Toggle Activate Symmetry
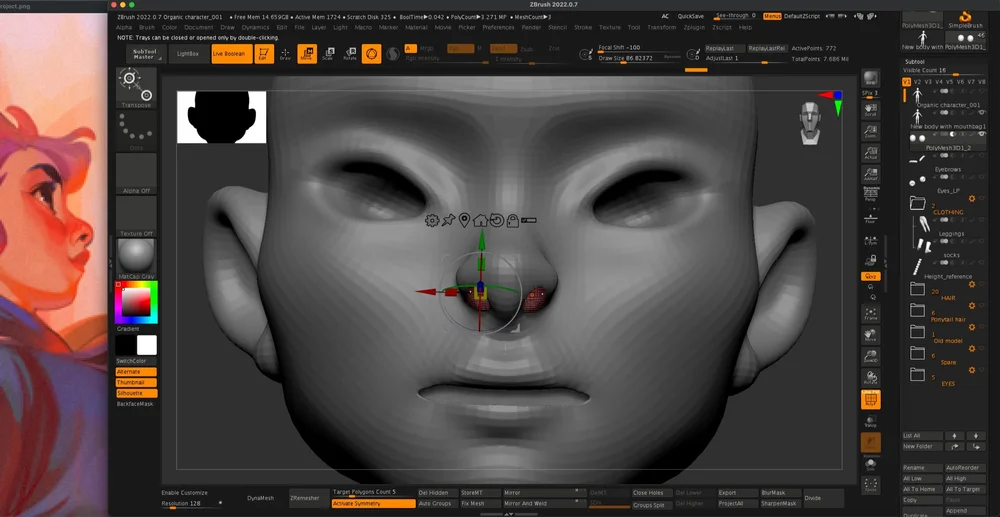The height and width of the screenshot is (517, 1000). (x=374, y=504)
